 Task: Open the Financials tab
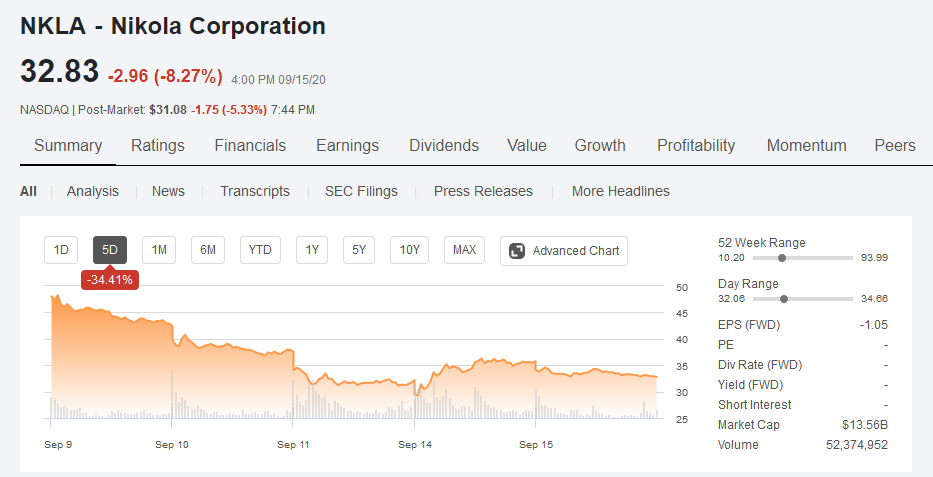tap(250, 146)
